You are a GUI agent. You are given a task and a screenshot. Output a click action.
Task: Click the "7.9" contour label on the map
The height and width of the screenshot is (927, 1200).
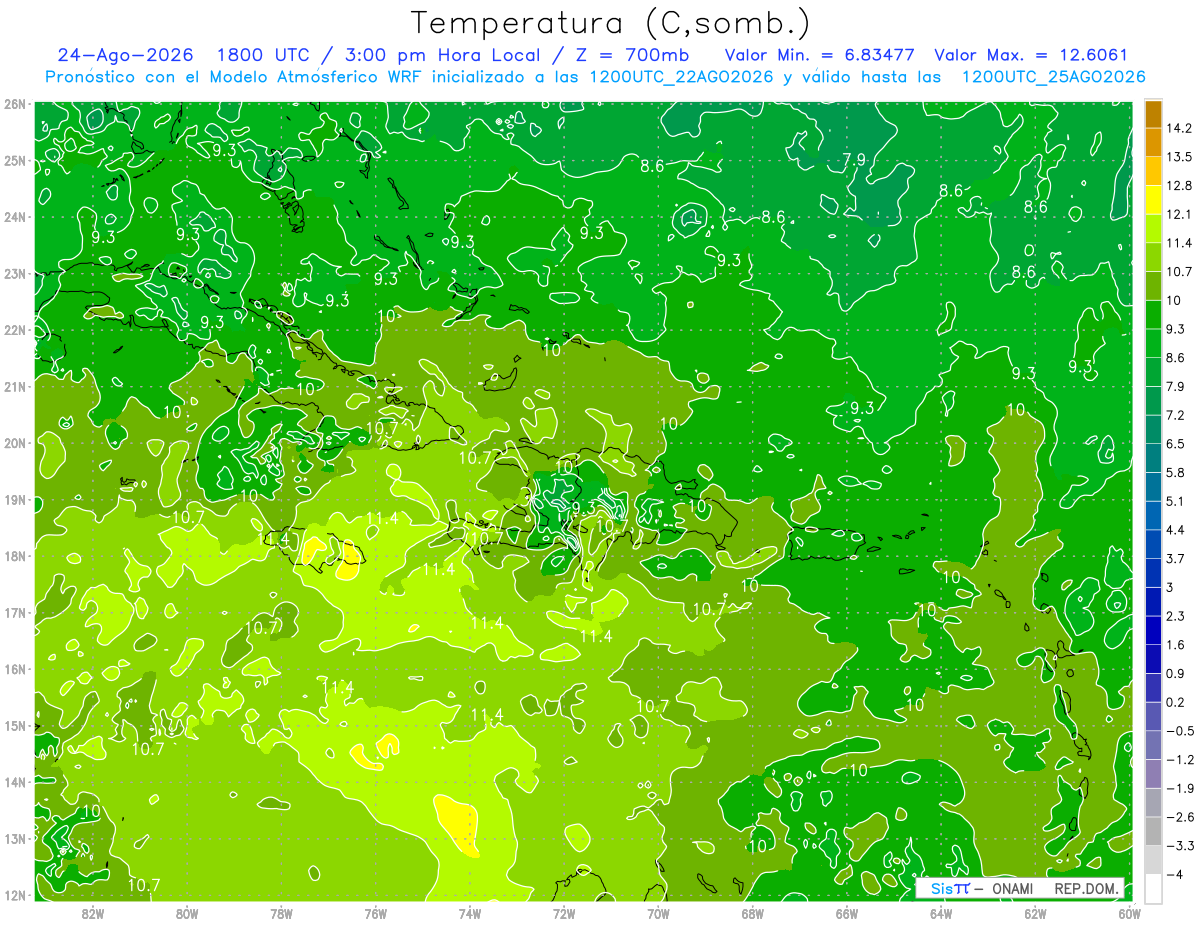click(854, 159)
